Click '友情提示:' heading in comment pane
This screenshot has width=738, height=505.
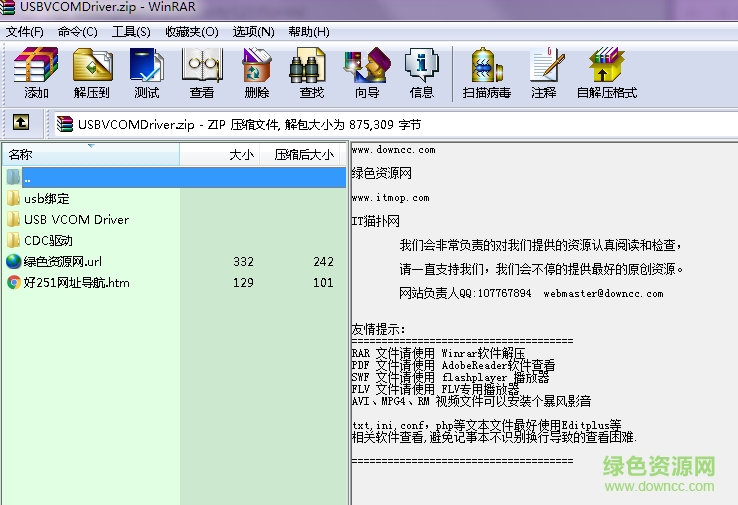(x=378, y=329)
